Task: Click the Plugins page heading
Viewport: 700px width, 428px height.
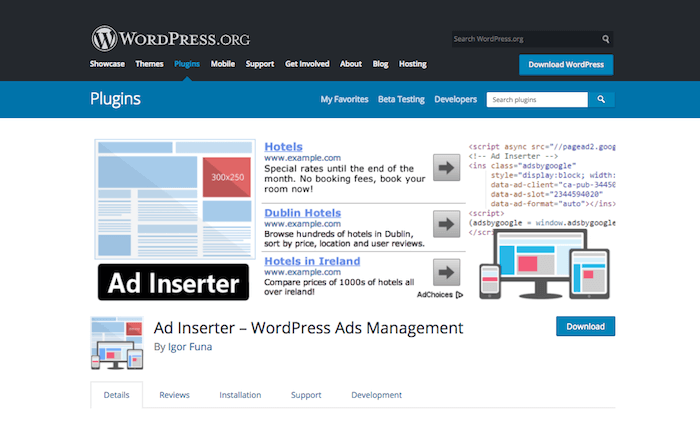Action: (115, 99)
